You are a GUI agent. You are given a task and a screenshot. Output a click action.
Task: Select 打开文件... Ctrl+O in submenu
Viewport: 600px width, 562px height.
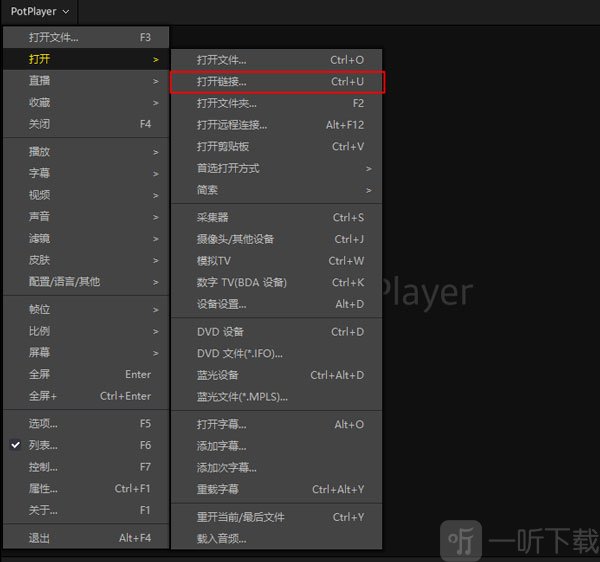[x=277, y=60]
